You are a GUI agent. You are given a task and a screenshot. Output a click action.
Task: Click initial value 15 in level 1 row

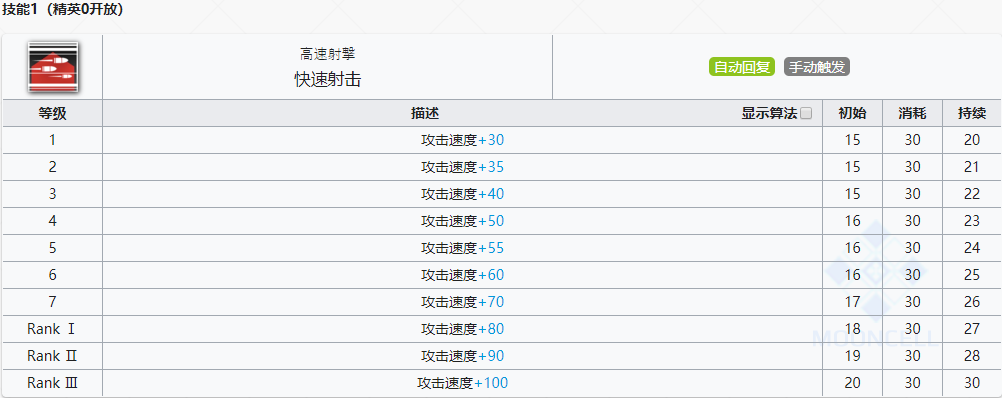852,140
